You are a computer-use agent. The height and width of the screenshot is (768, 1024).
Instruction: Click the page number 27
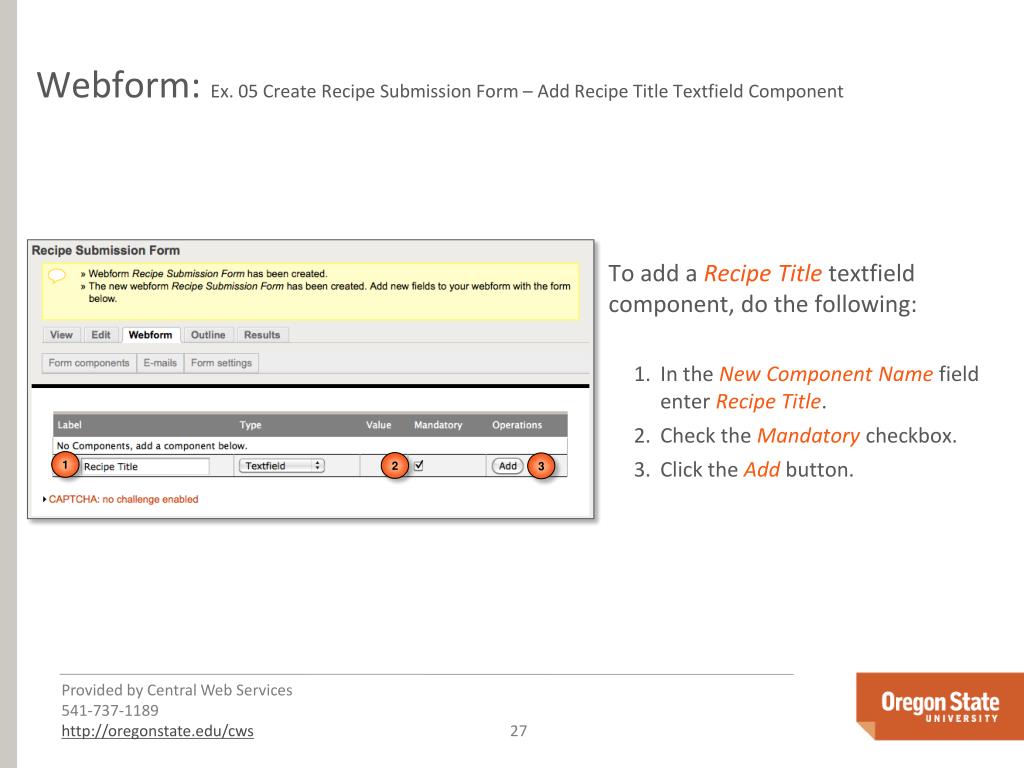point(519,731)
